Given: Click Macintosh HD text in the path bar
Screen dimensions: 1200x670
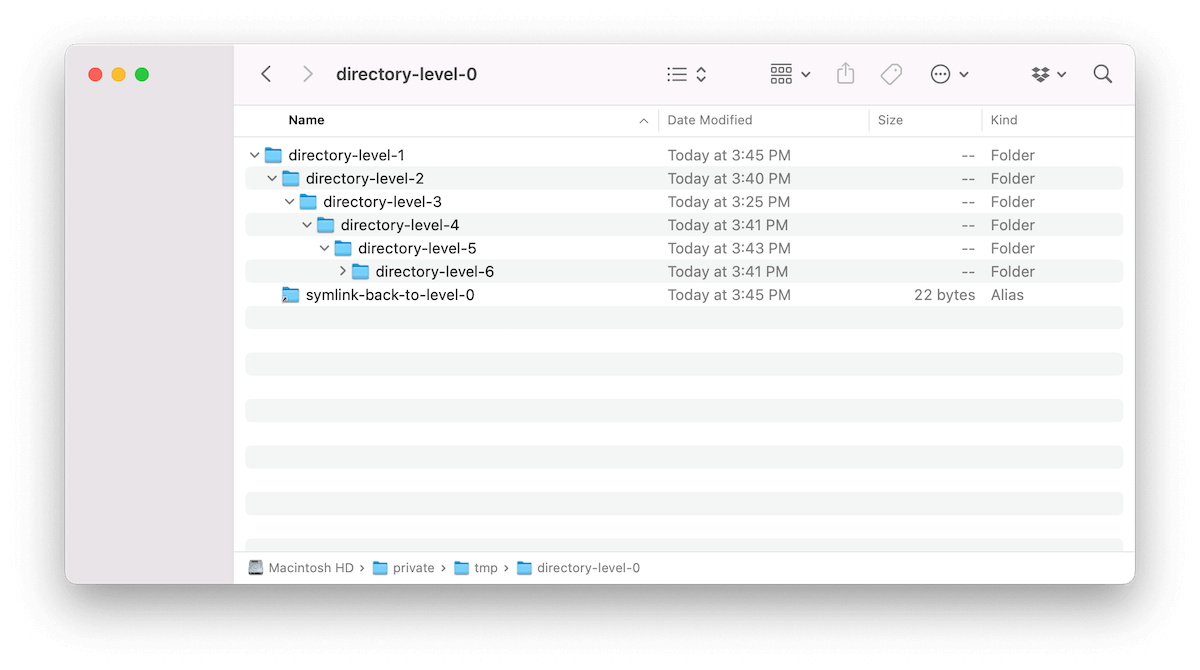Looking at the screenshot, I should (311, 568).
